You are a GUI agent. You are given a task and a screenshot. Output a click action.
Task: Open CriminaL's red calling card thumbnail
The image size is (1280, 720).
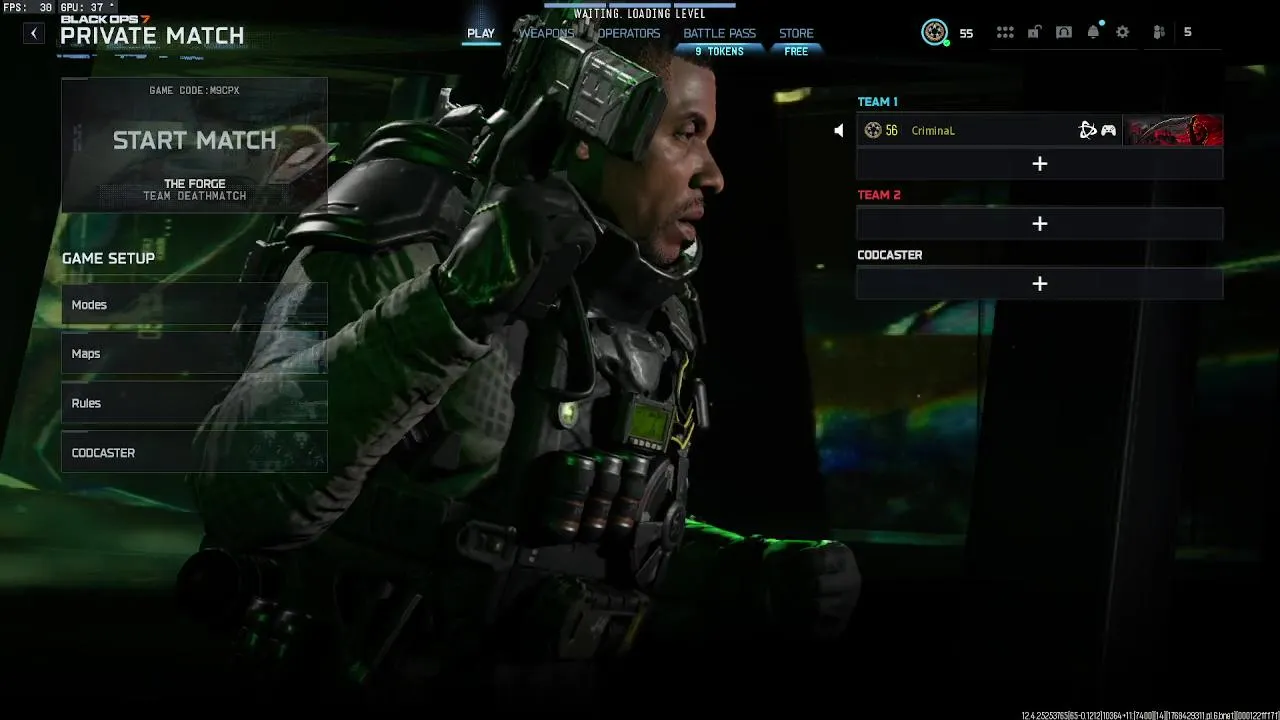point(1173,130)
